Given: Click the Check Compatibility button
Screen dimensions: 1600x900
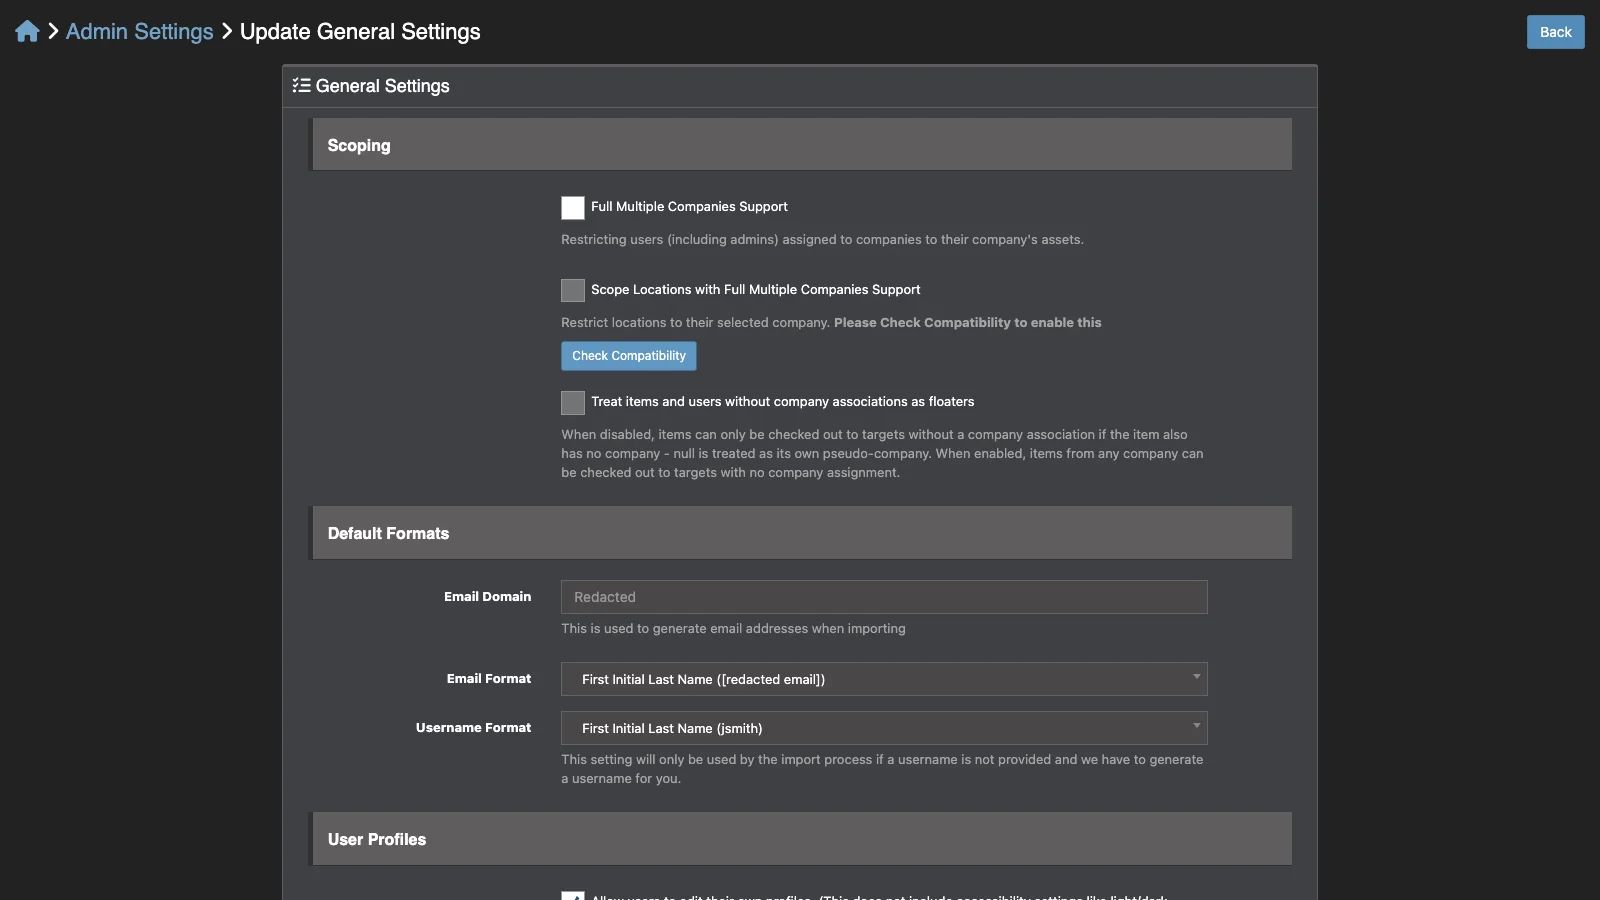Looking at the screenshot, I should pyautogui.click(x=629, y=356).
